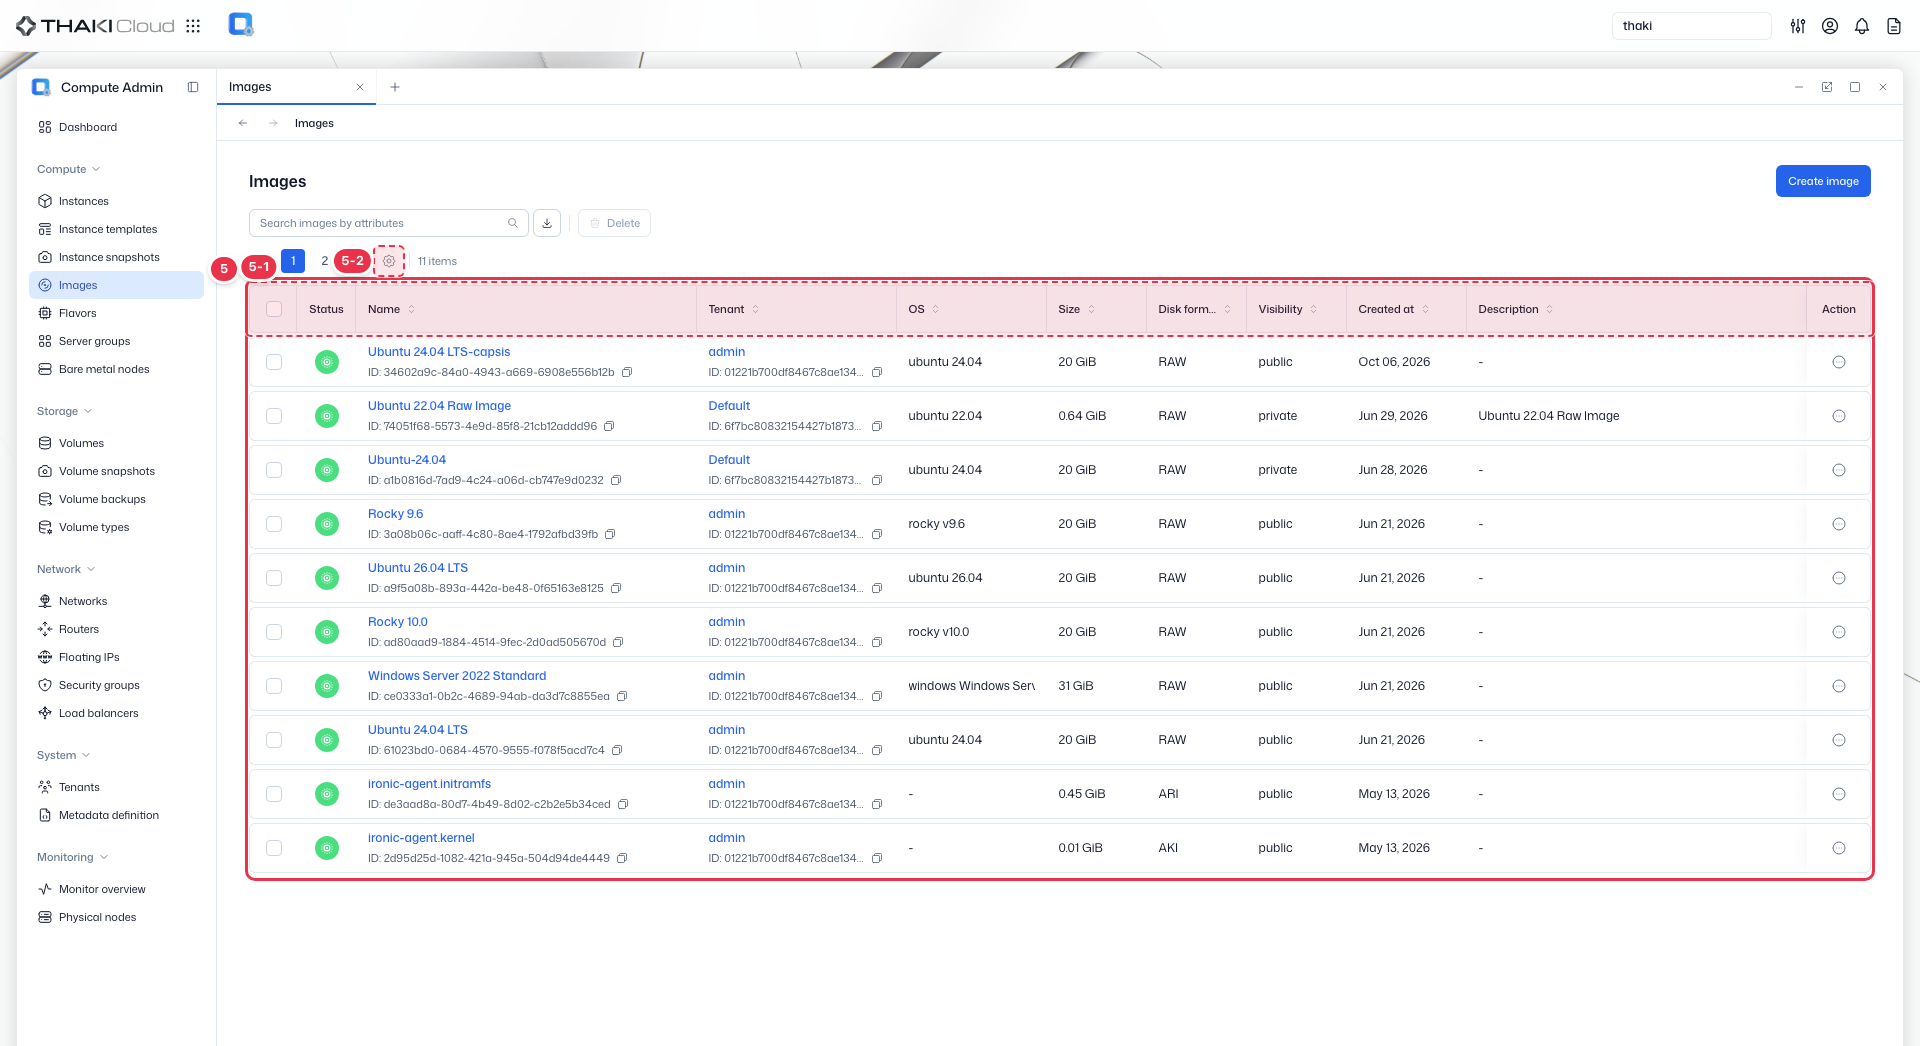This screenshot has width=1920, height=1046.
Task: Open table column settings gear
Action: tap(389, 261)
